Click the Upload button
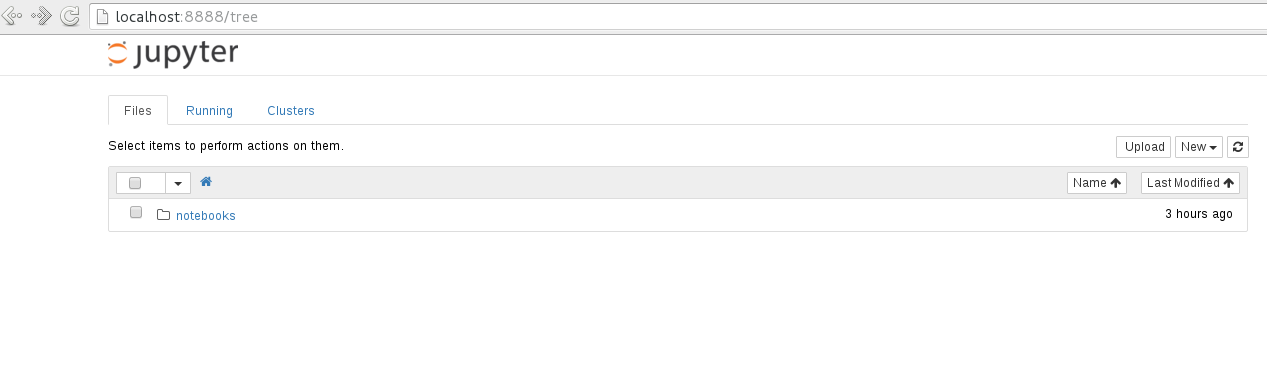 (1144, 147)
